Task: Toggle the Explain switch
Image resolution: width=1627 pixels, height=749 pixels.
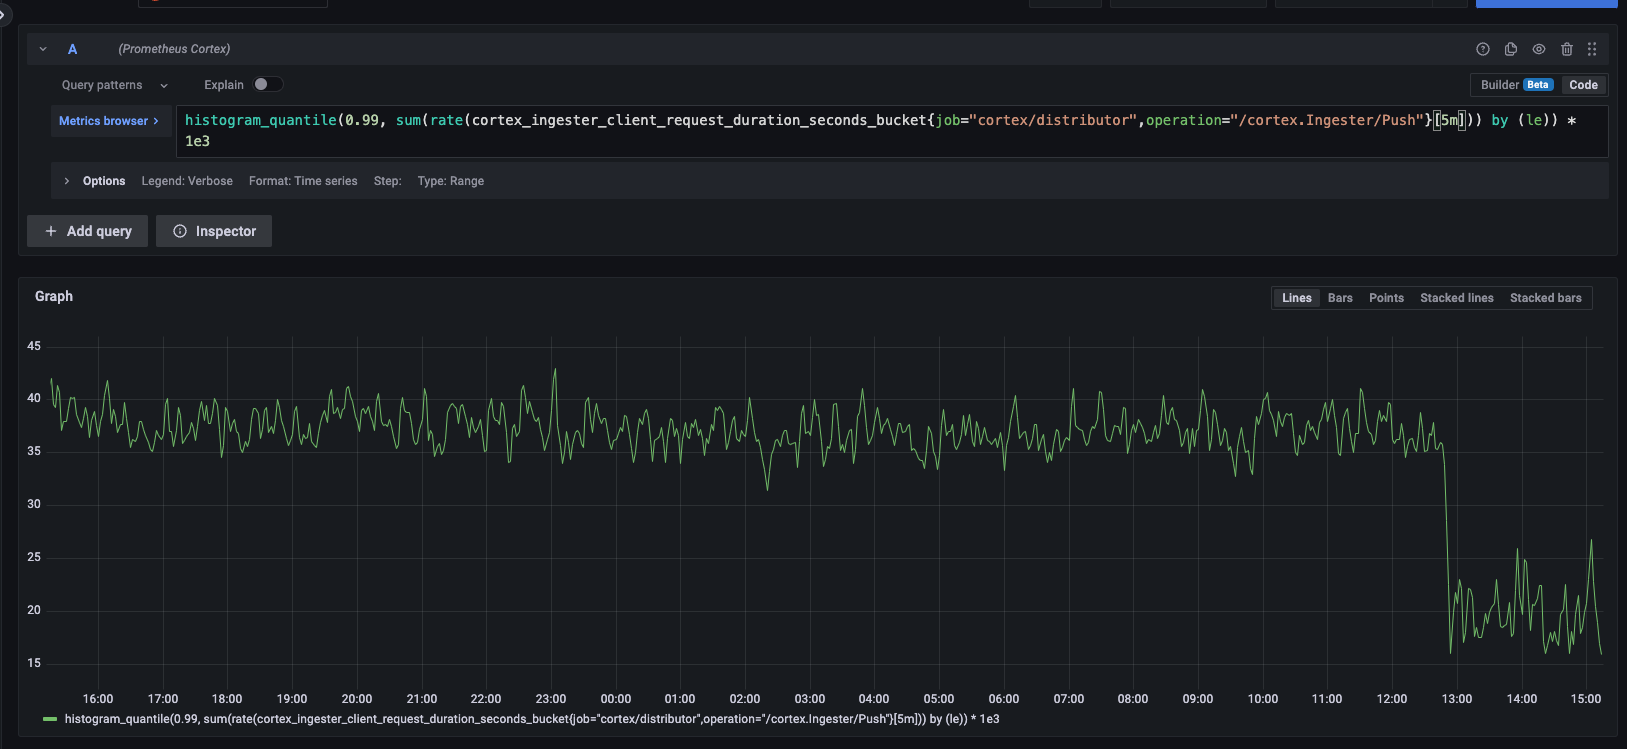Action: coord(268,85)
